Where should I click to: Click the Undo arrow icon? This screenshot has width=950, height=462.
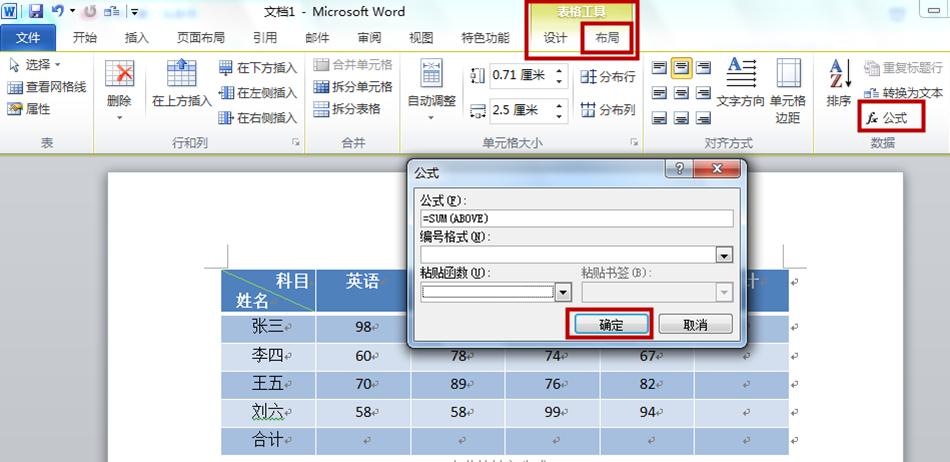point(58,10)
